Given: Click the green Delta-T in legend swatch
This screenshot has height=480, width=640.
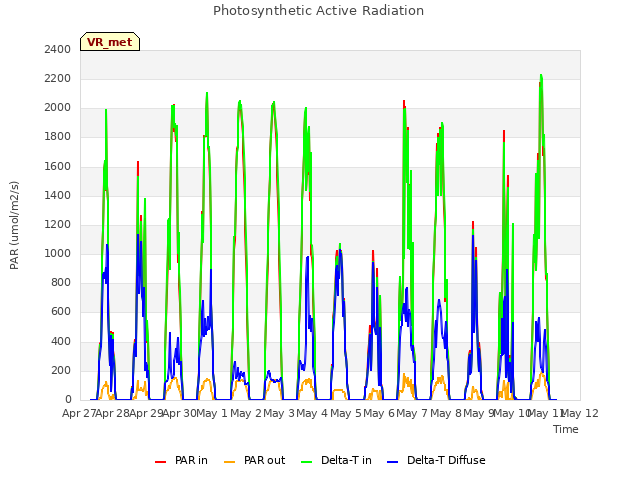Looking at the screenshot, I should (307, 462).
